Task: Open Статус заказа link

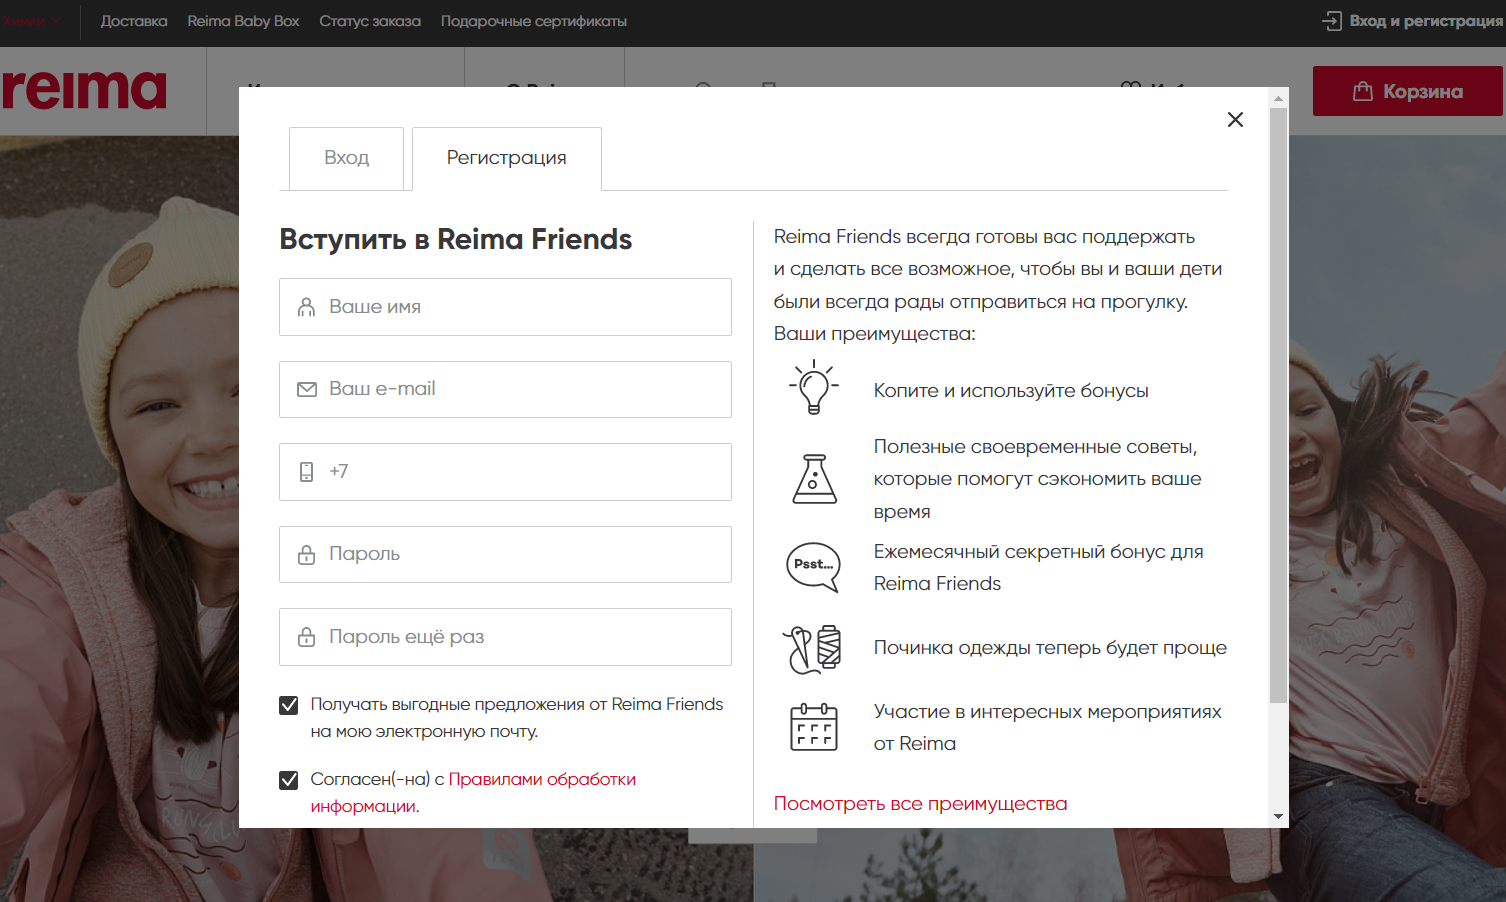Action: point(370,21)
